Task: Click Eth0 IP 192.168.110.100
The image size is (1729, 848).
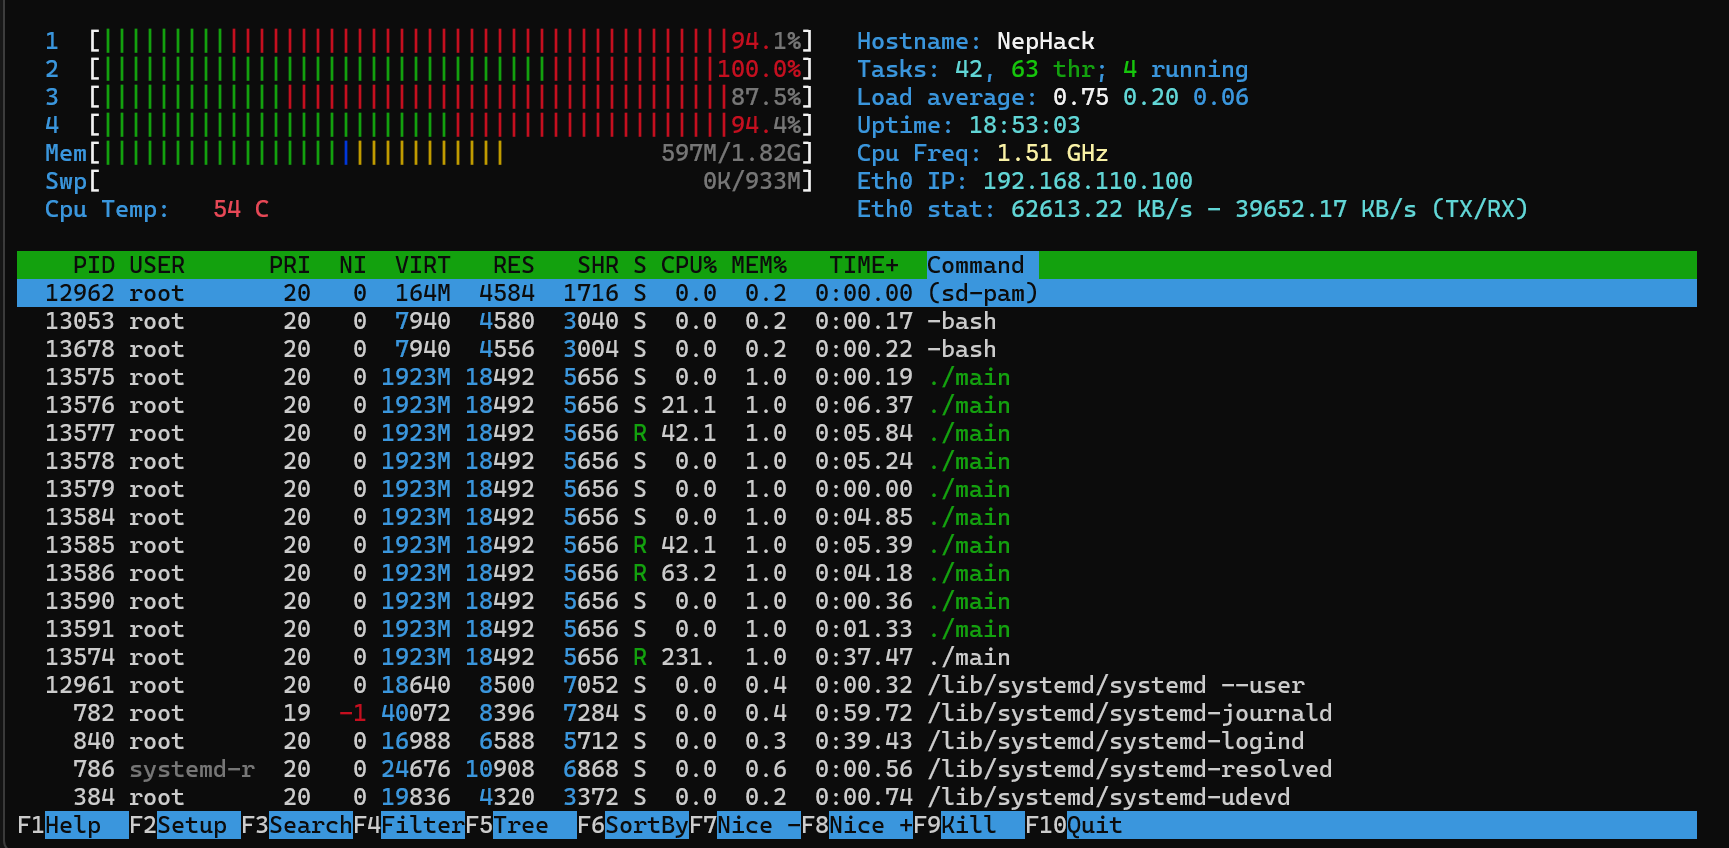Action: point(1088,181)
